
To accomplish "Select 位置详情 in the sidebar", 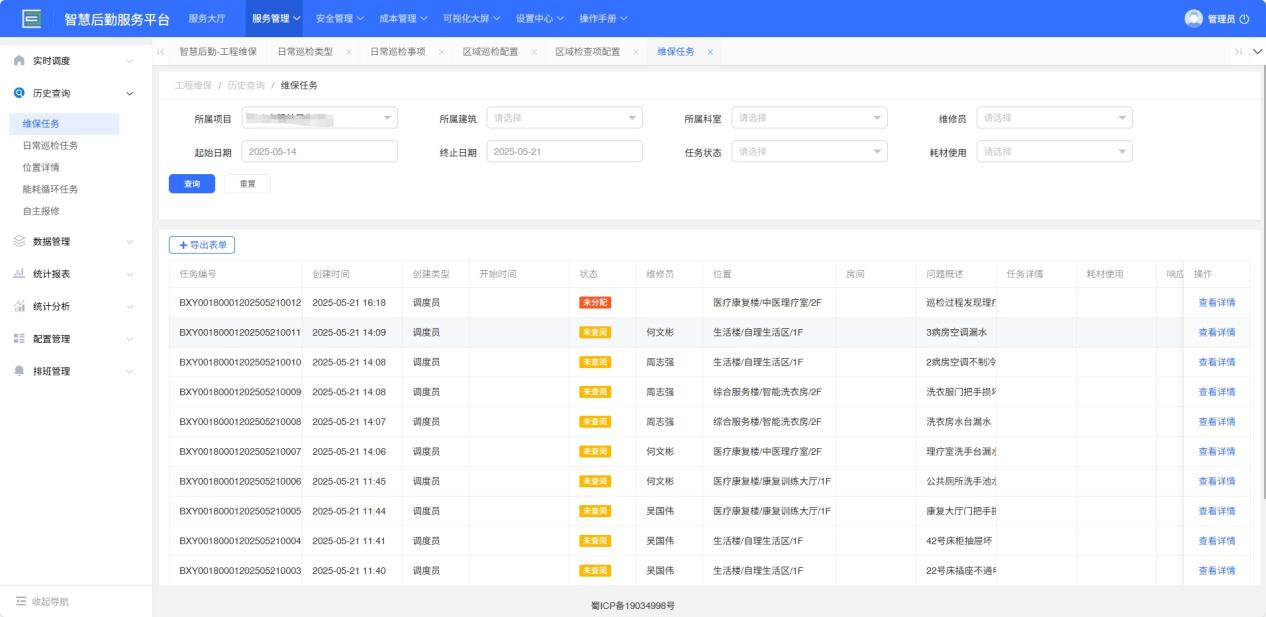I will click(43, 167).
